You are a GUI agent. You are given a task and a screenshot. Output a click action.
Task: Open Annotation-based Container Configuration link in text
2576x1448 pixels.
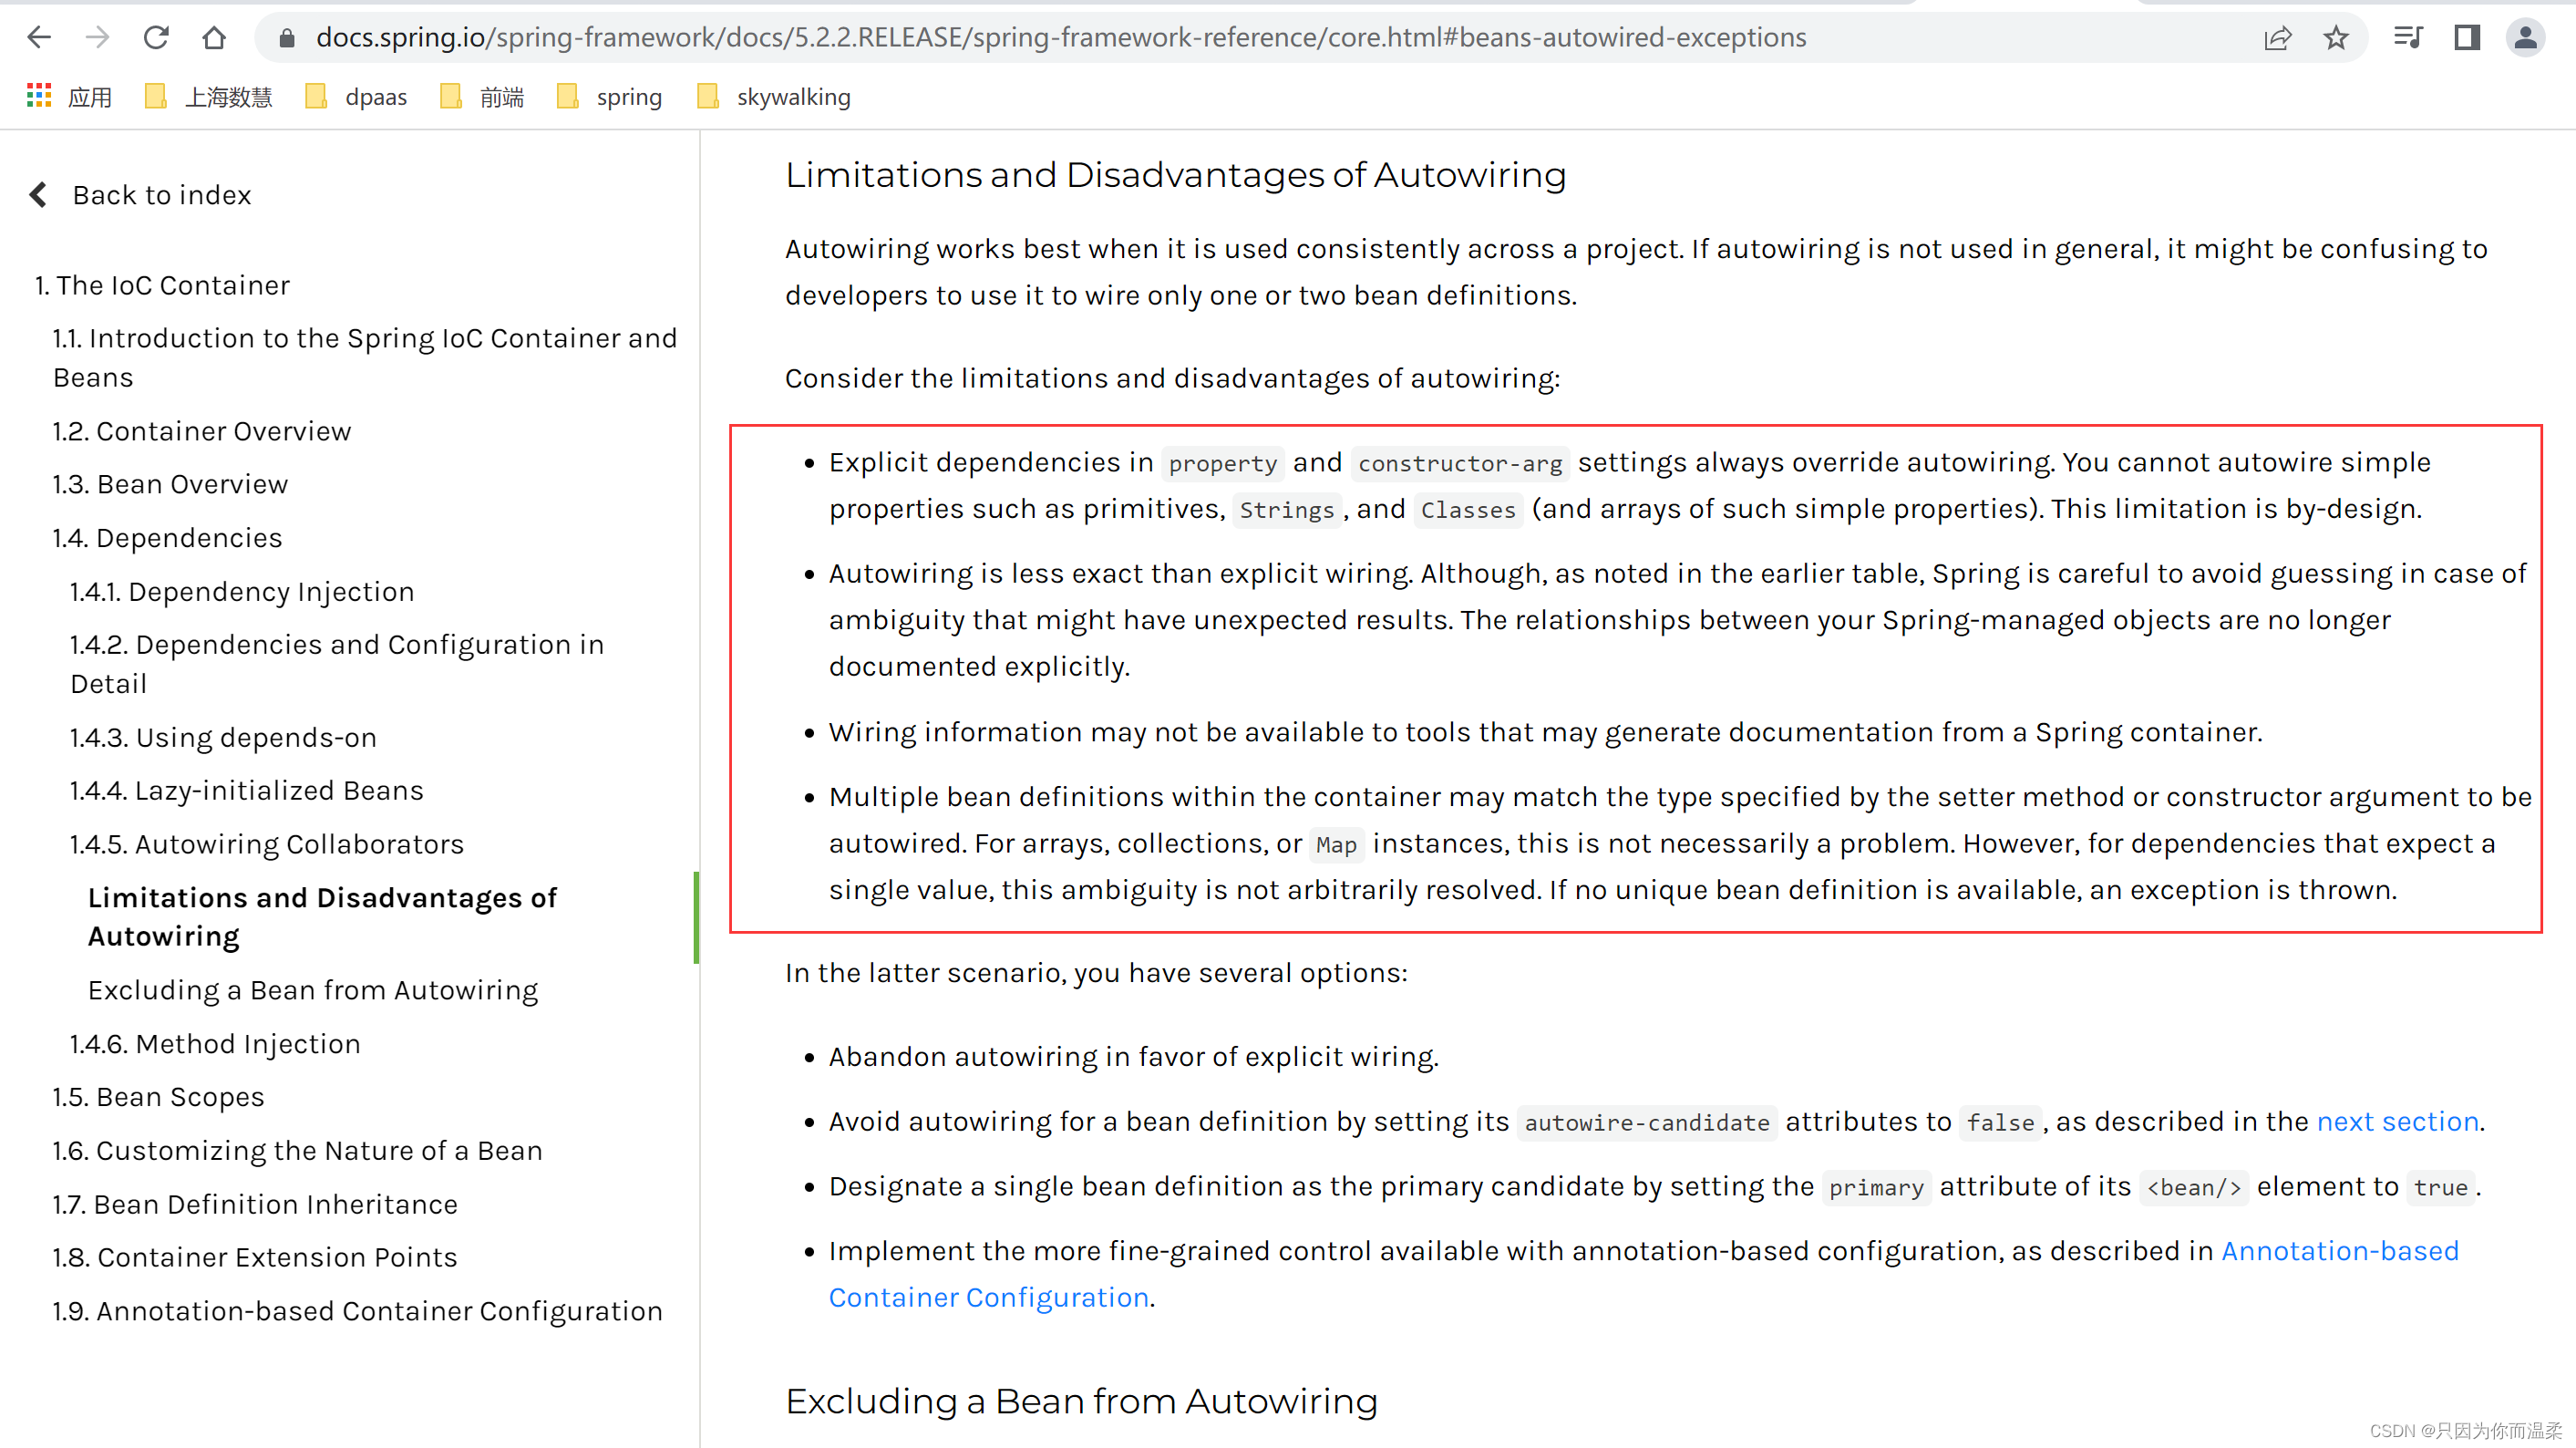point(2339,1251)
